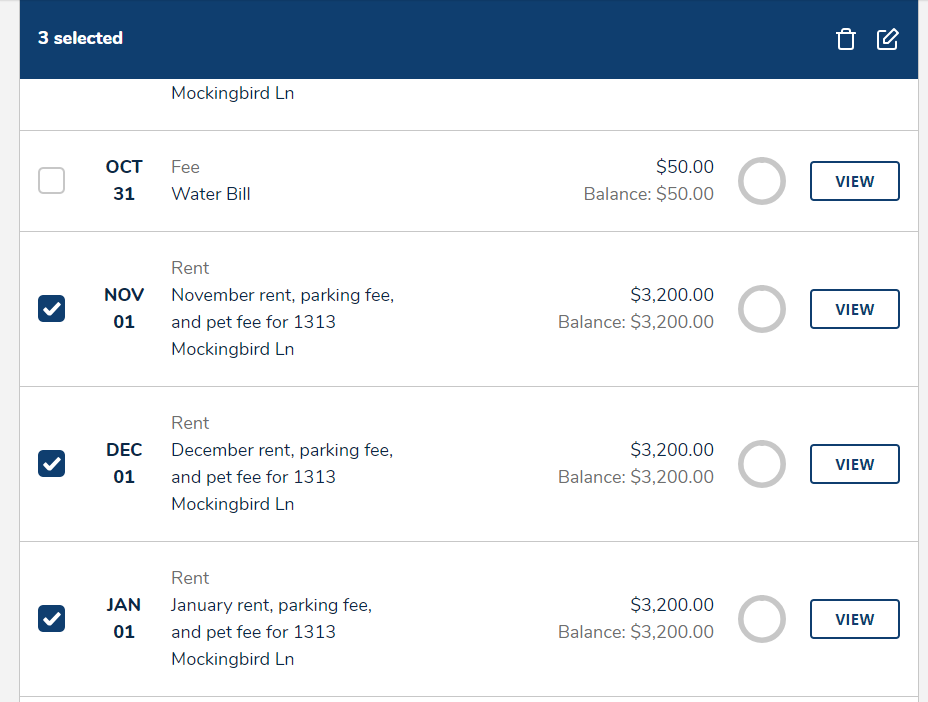Image resolution: width=928 pixels, height=702 pixels.
Task: Click the OCT 31 date label
Action: pos(124,181)
